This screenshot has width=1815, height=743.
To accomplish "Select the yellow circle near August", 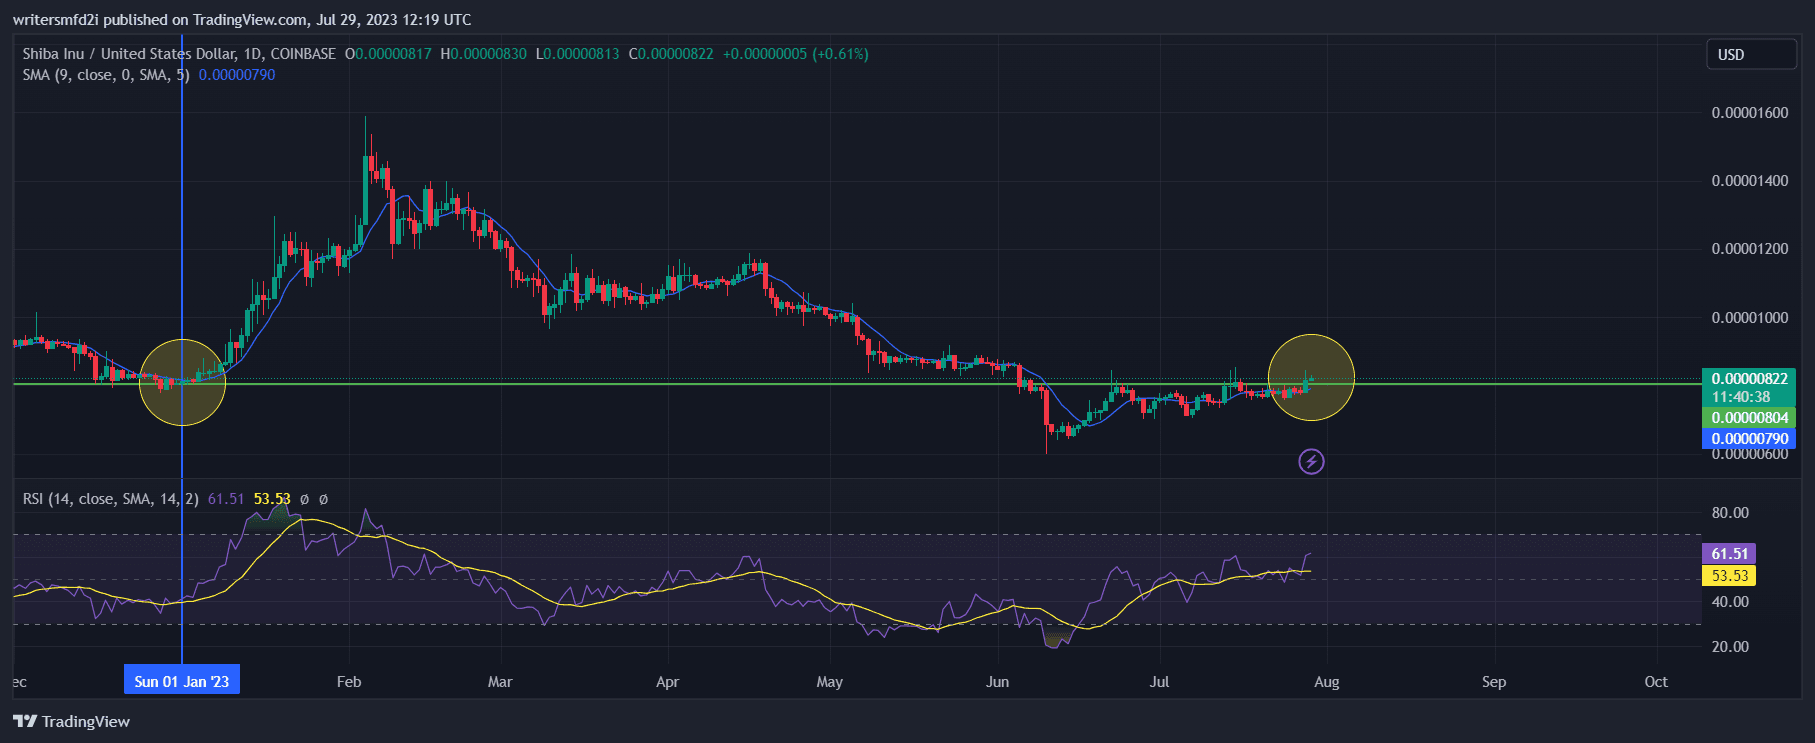I will point(1311,377).
